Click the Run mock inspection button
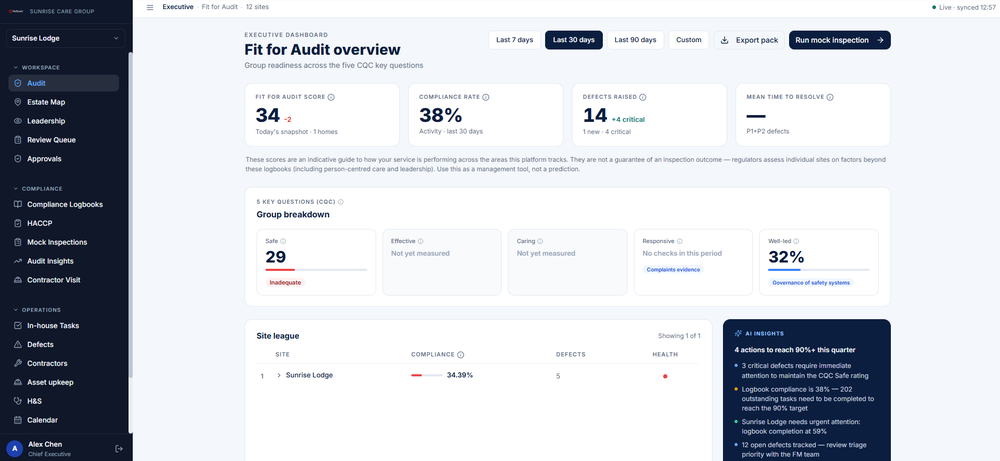 click(839, 40)
